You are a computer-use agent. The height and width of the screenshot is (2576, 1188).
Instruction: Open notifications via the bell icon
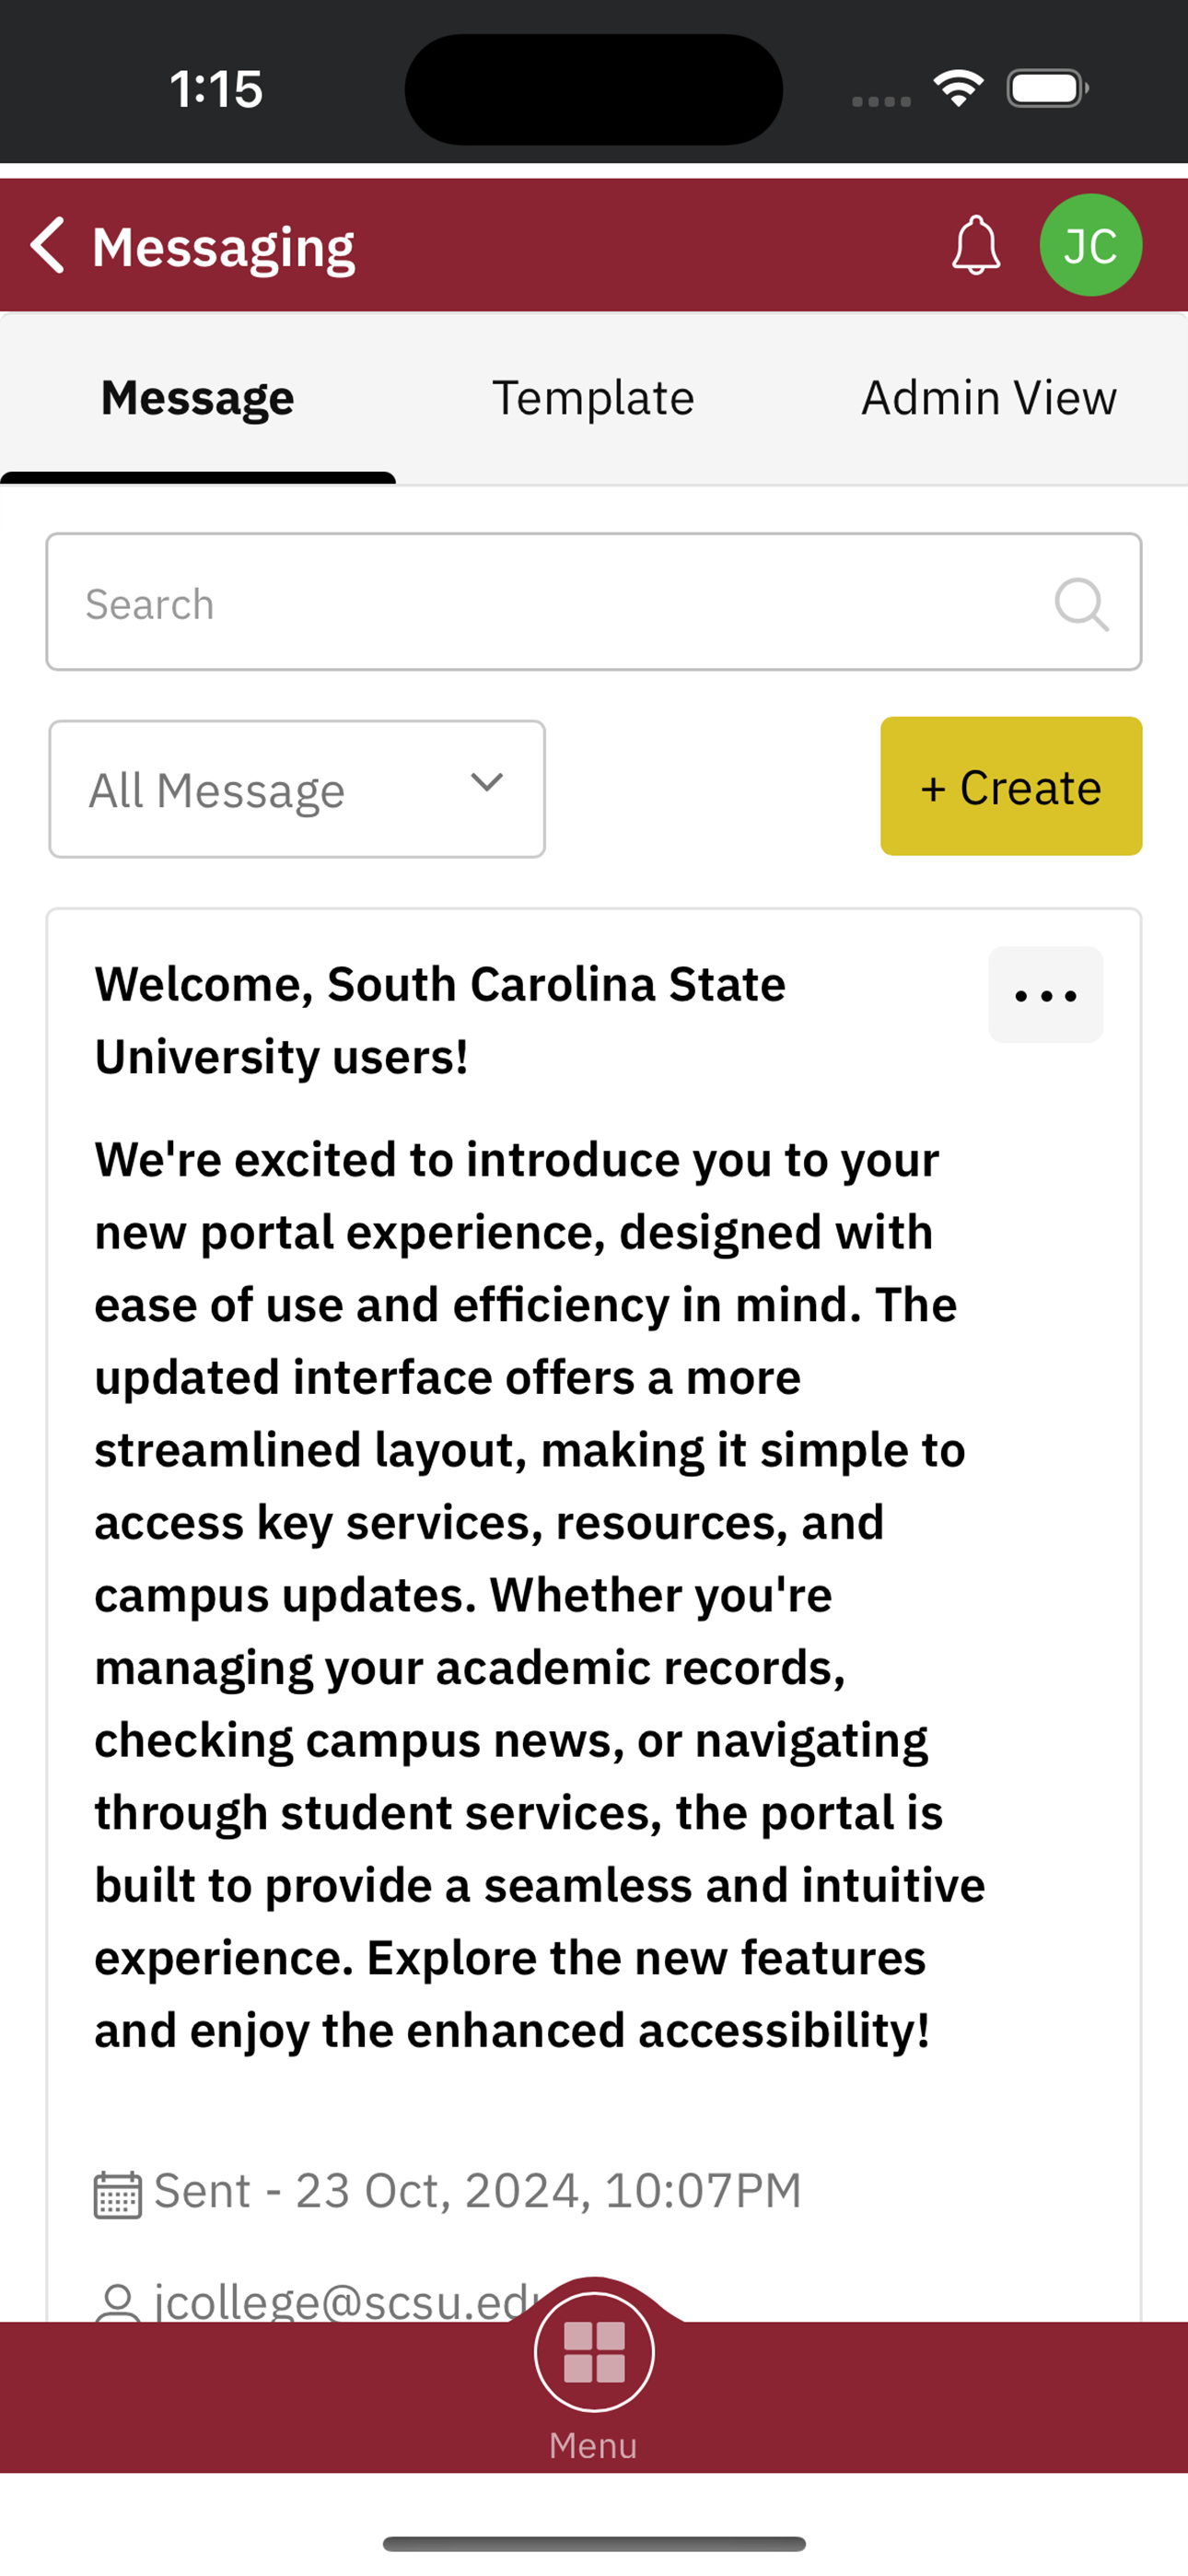975,245
